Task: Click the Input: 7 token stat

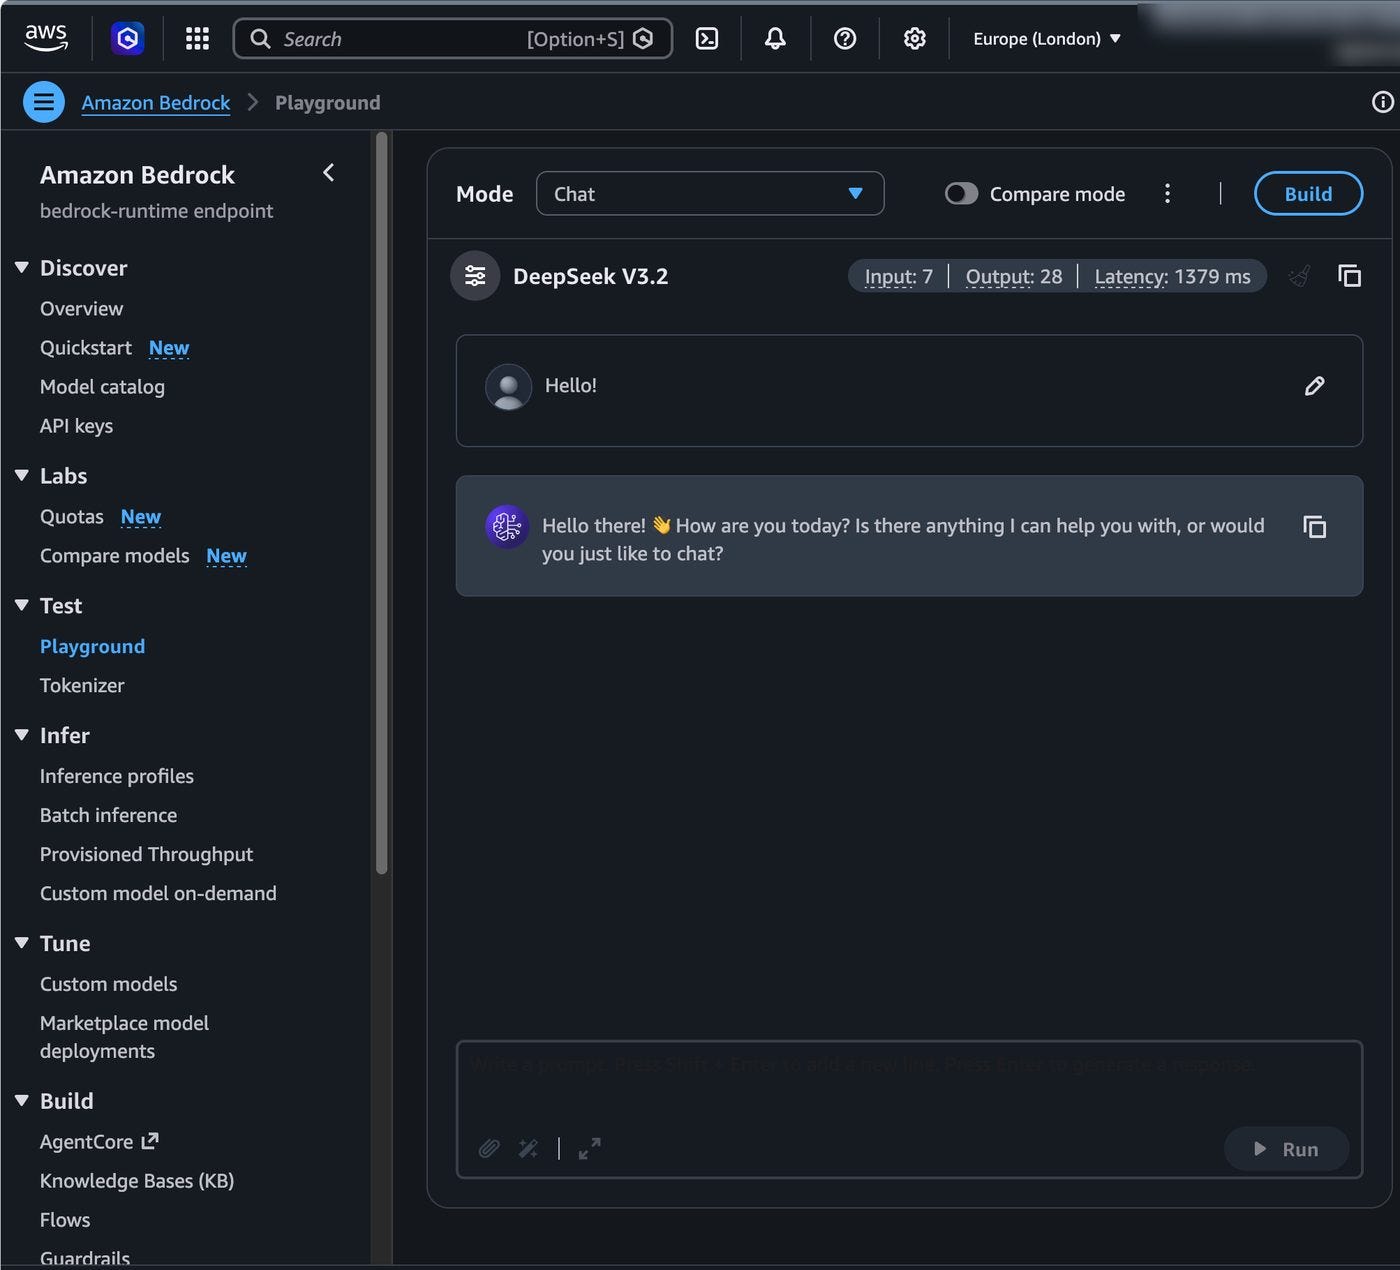Action: (898, 277)
